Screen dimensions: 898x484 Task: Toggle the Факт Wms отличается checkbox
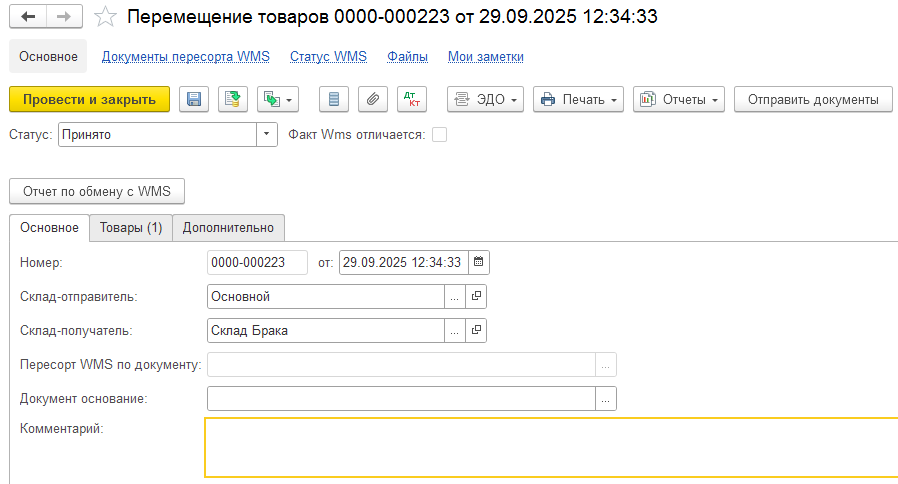(x=439, y=134)
